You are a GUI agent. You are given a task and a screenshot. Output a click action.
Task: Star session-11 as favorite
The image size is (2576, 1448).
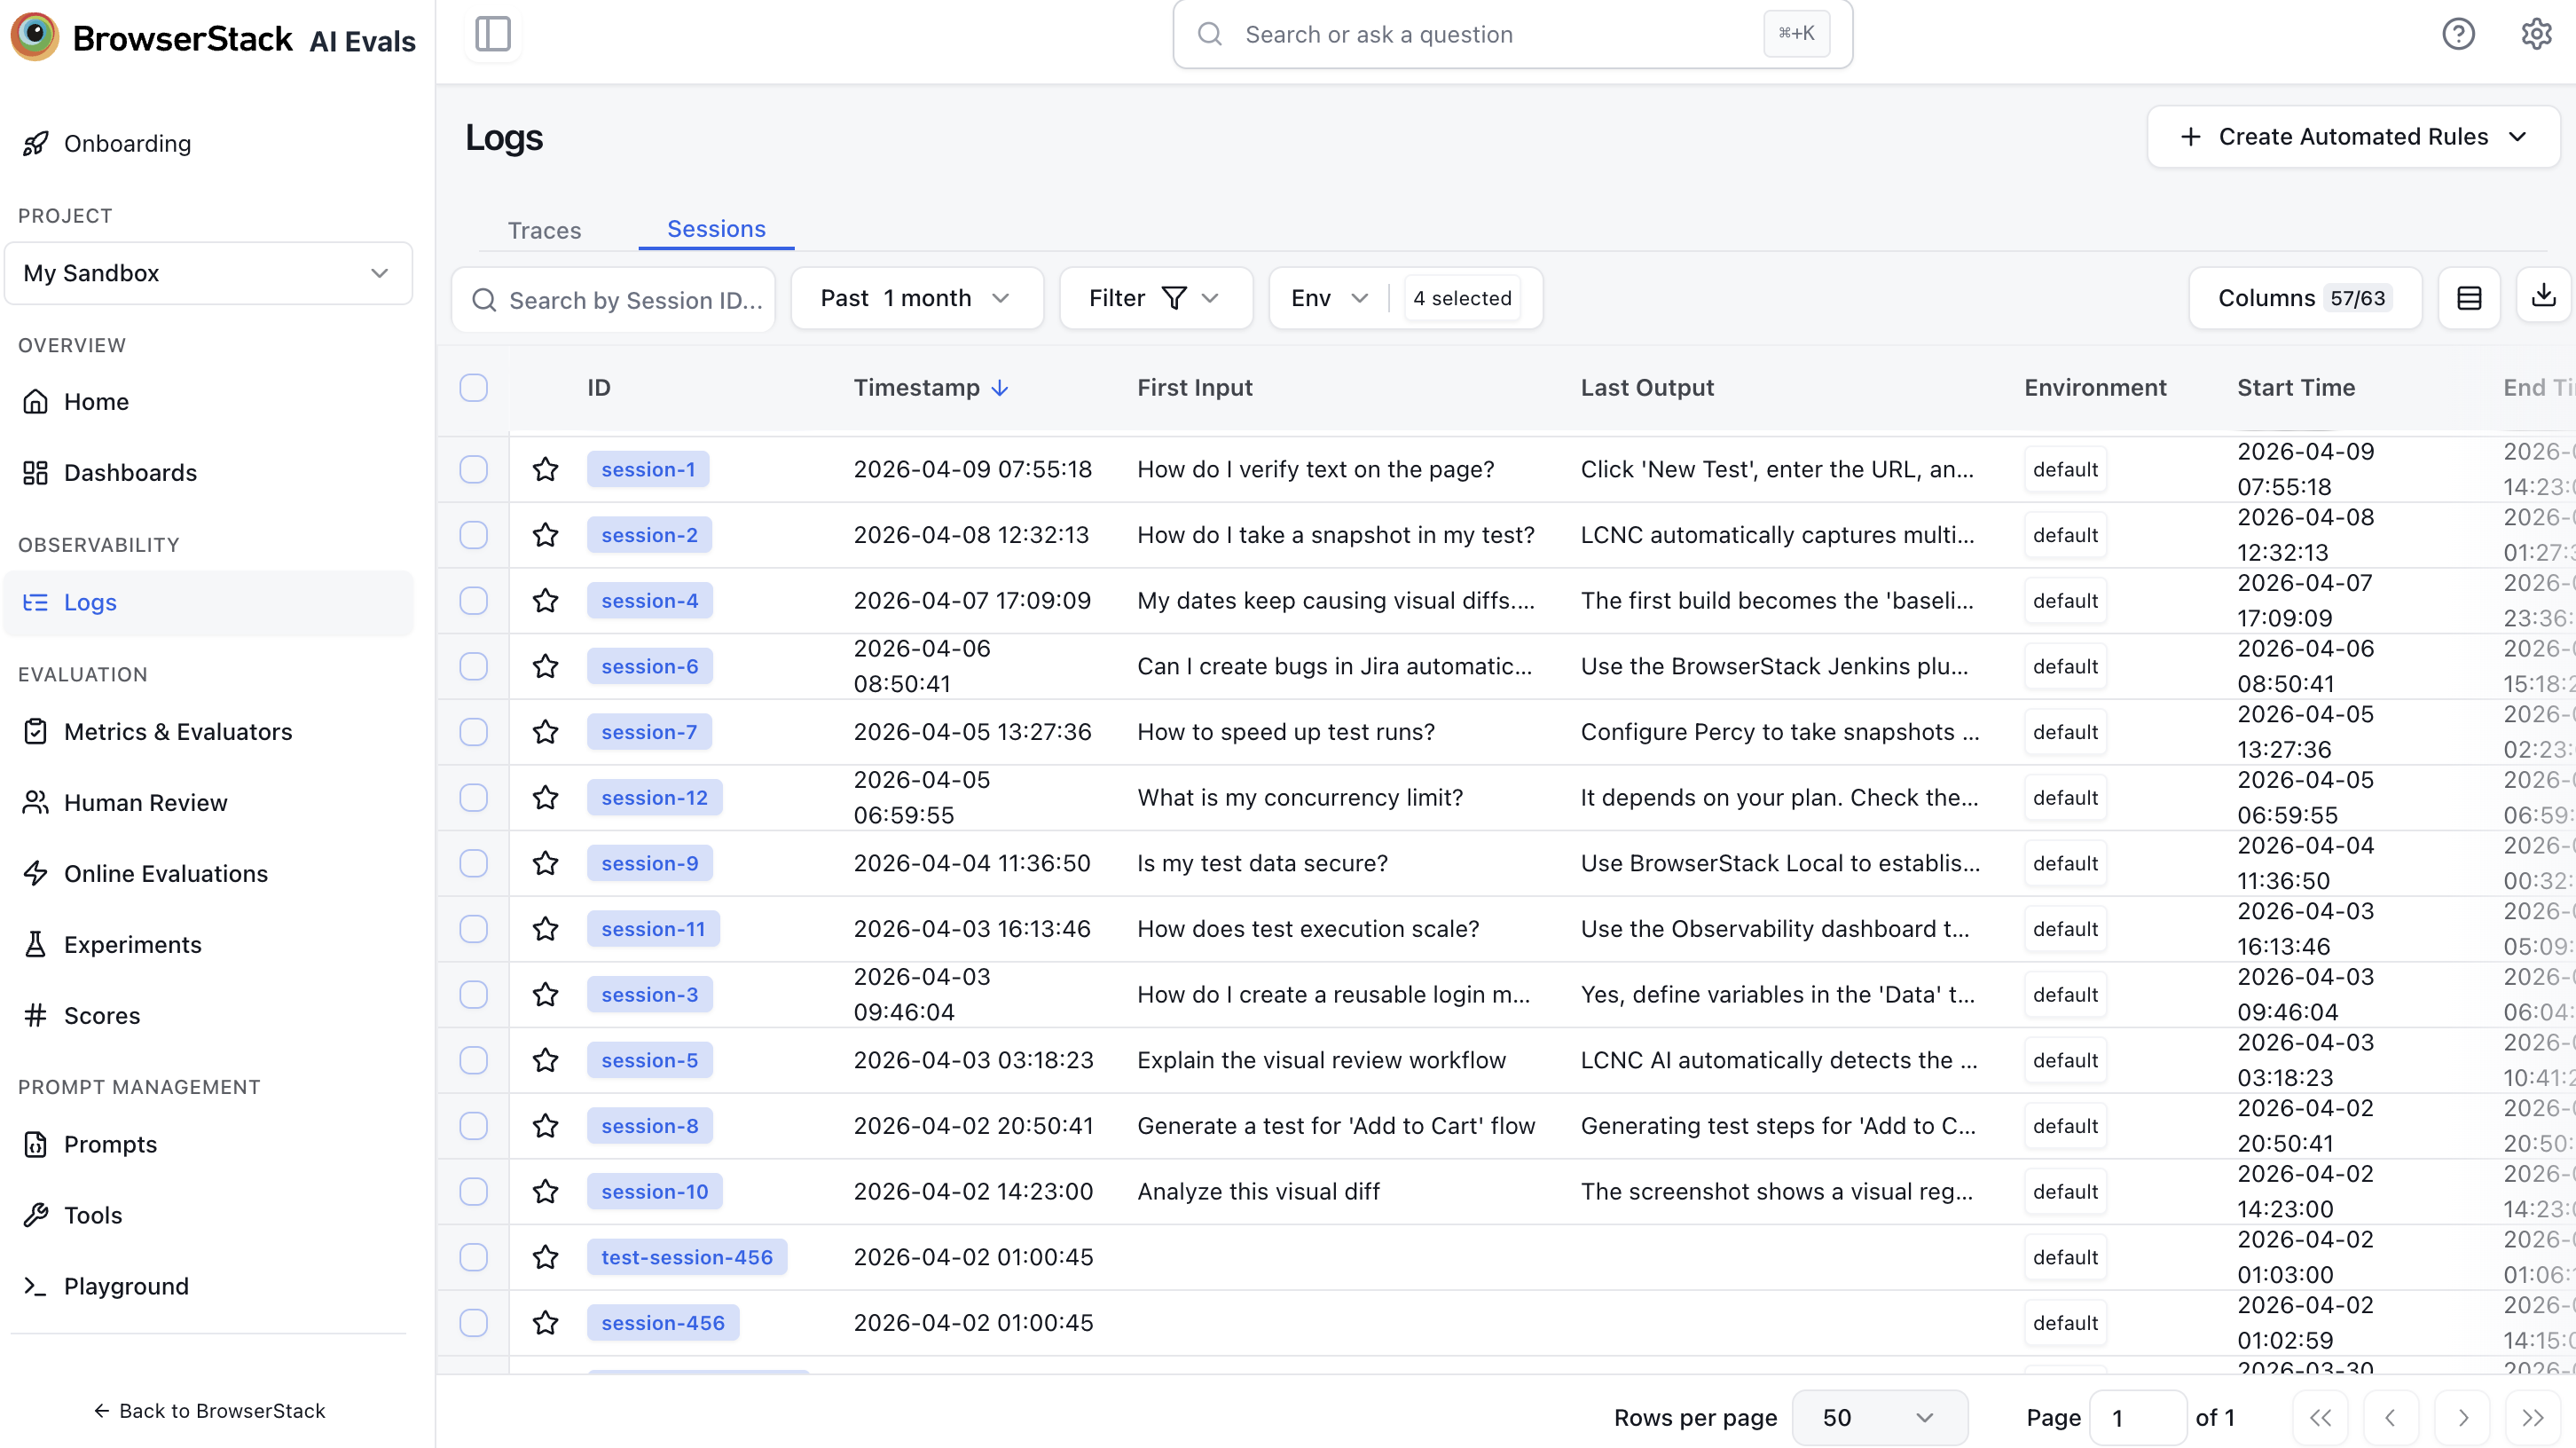545,929
